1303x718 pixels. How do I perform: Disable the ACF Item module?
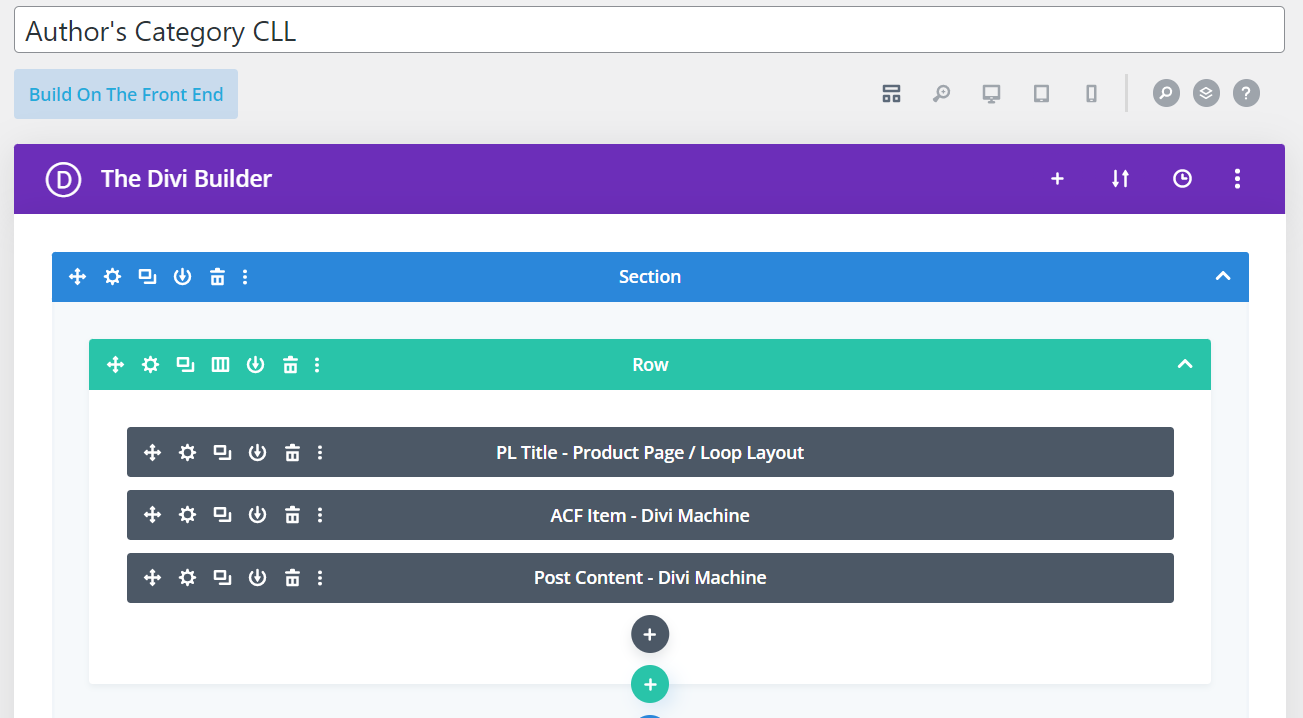pos(257,516)
